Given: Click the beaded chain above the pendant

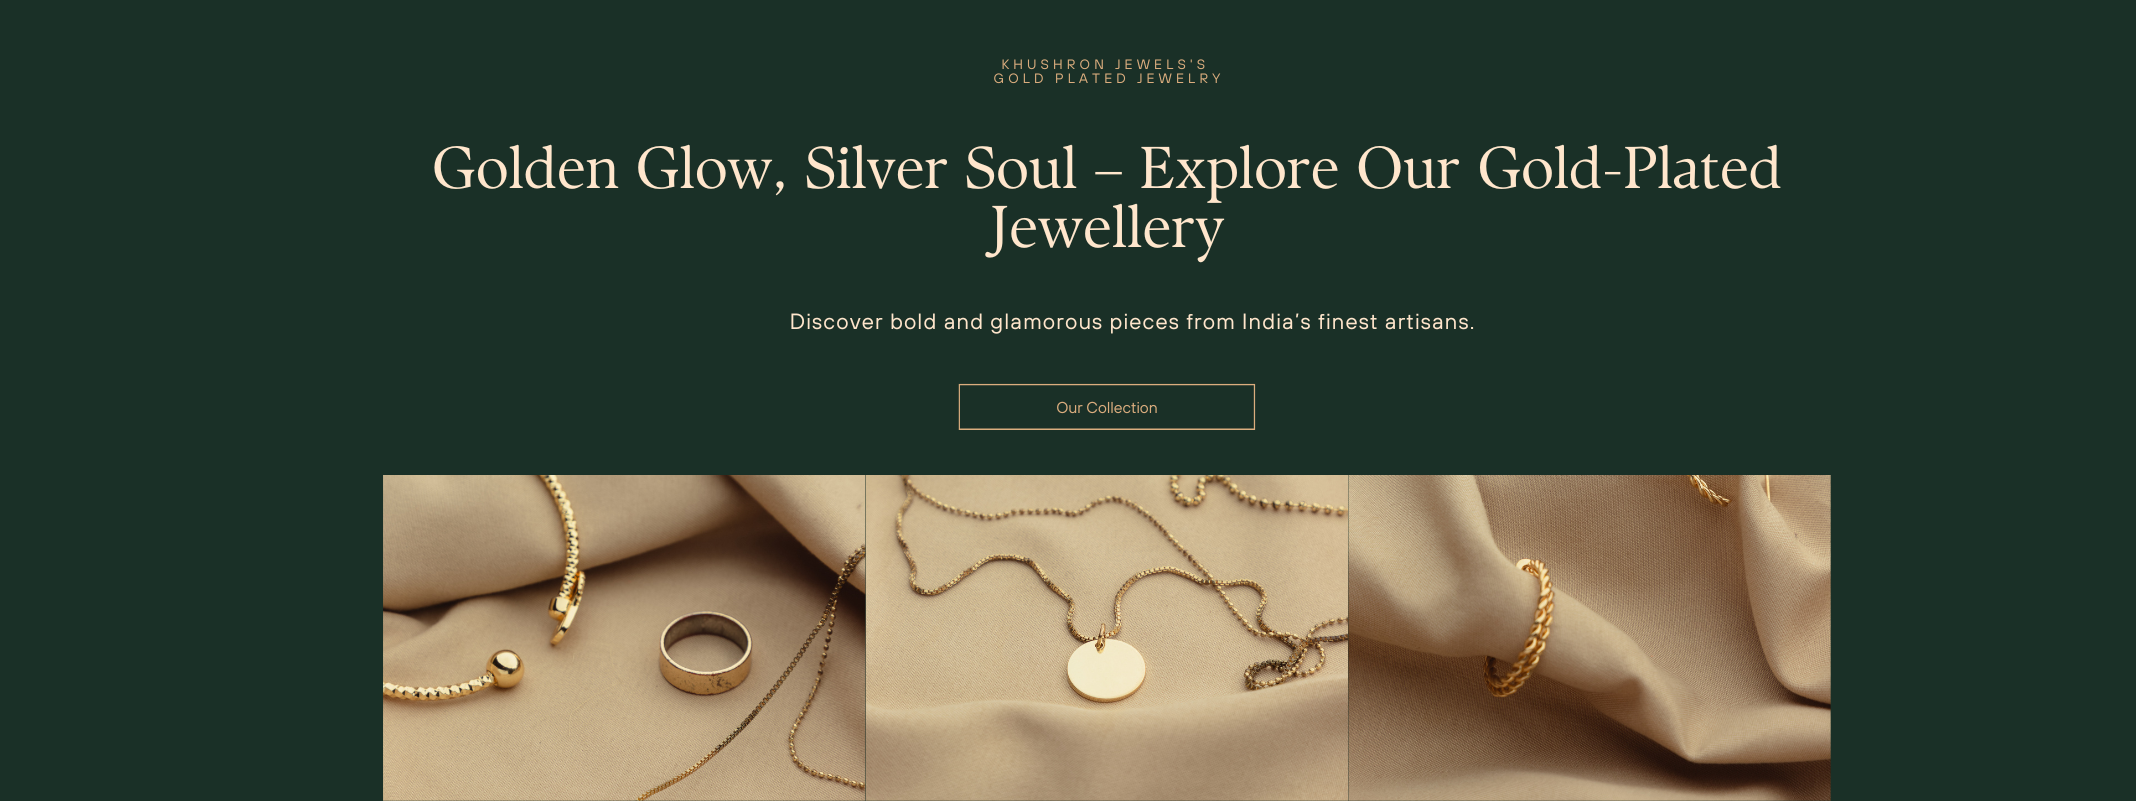Looking at the screenshot, I should point(1260,497).
